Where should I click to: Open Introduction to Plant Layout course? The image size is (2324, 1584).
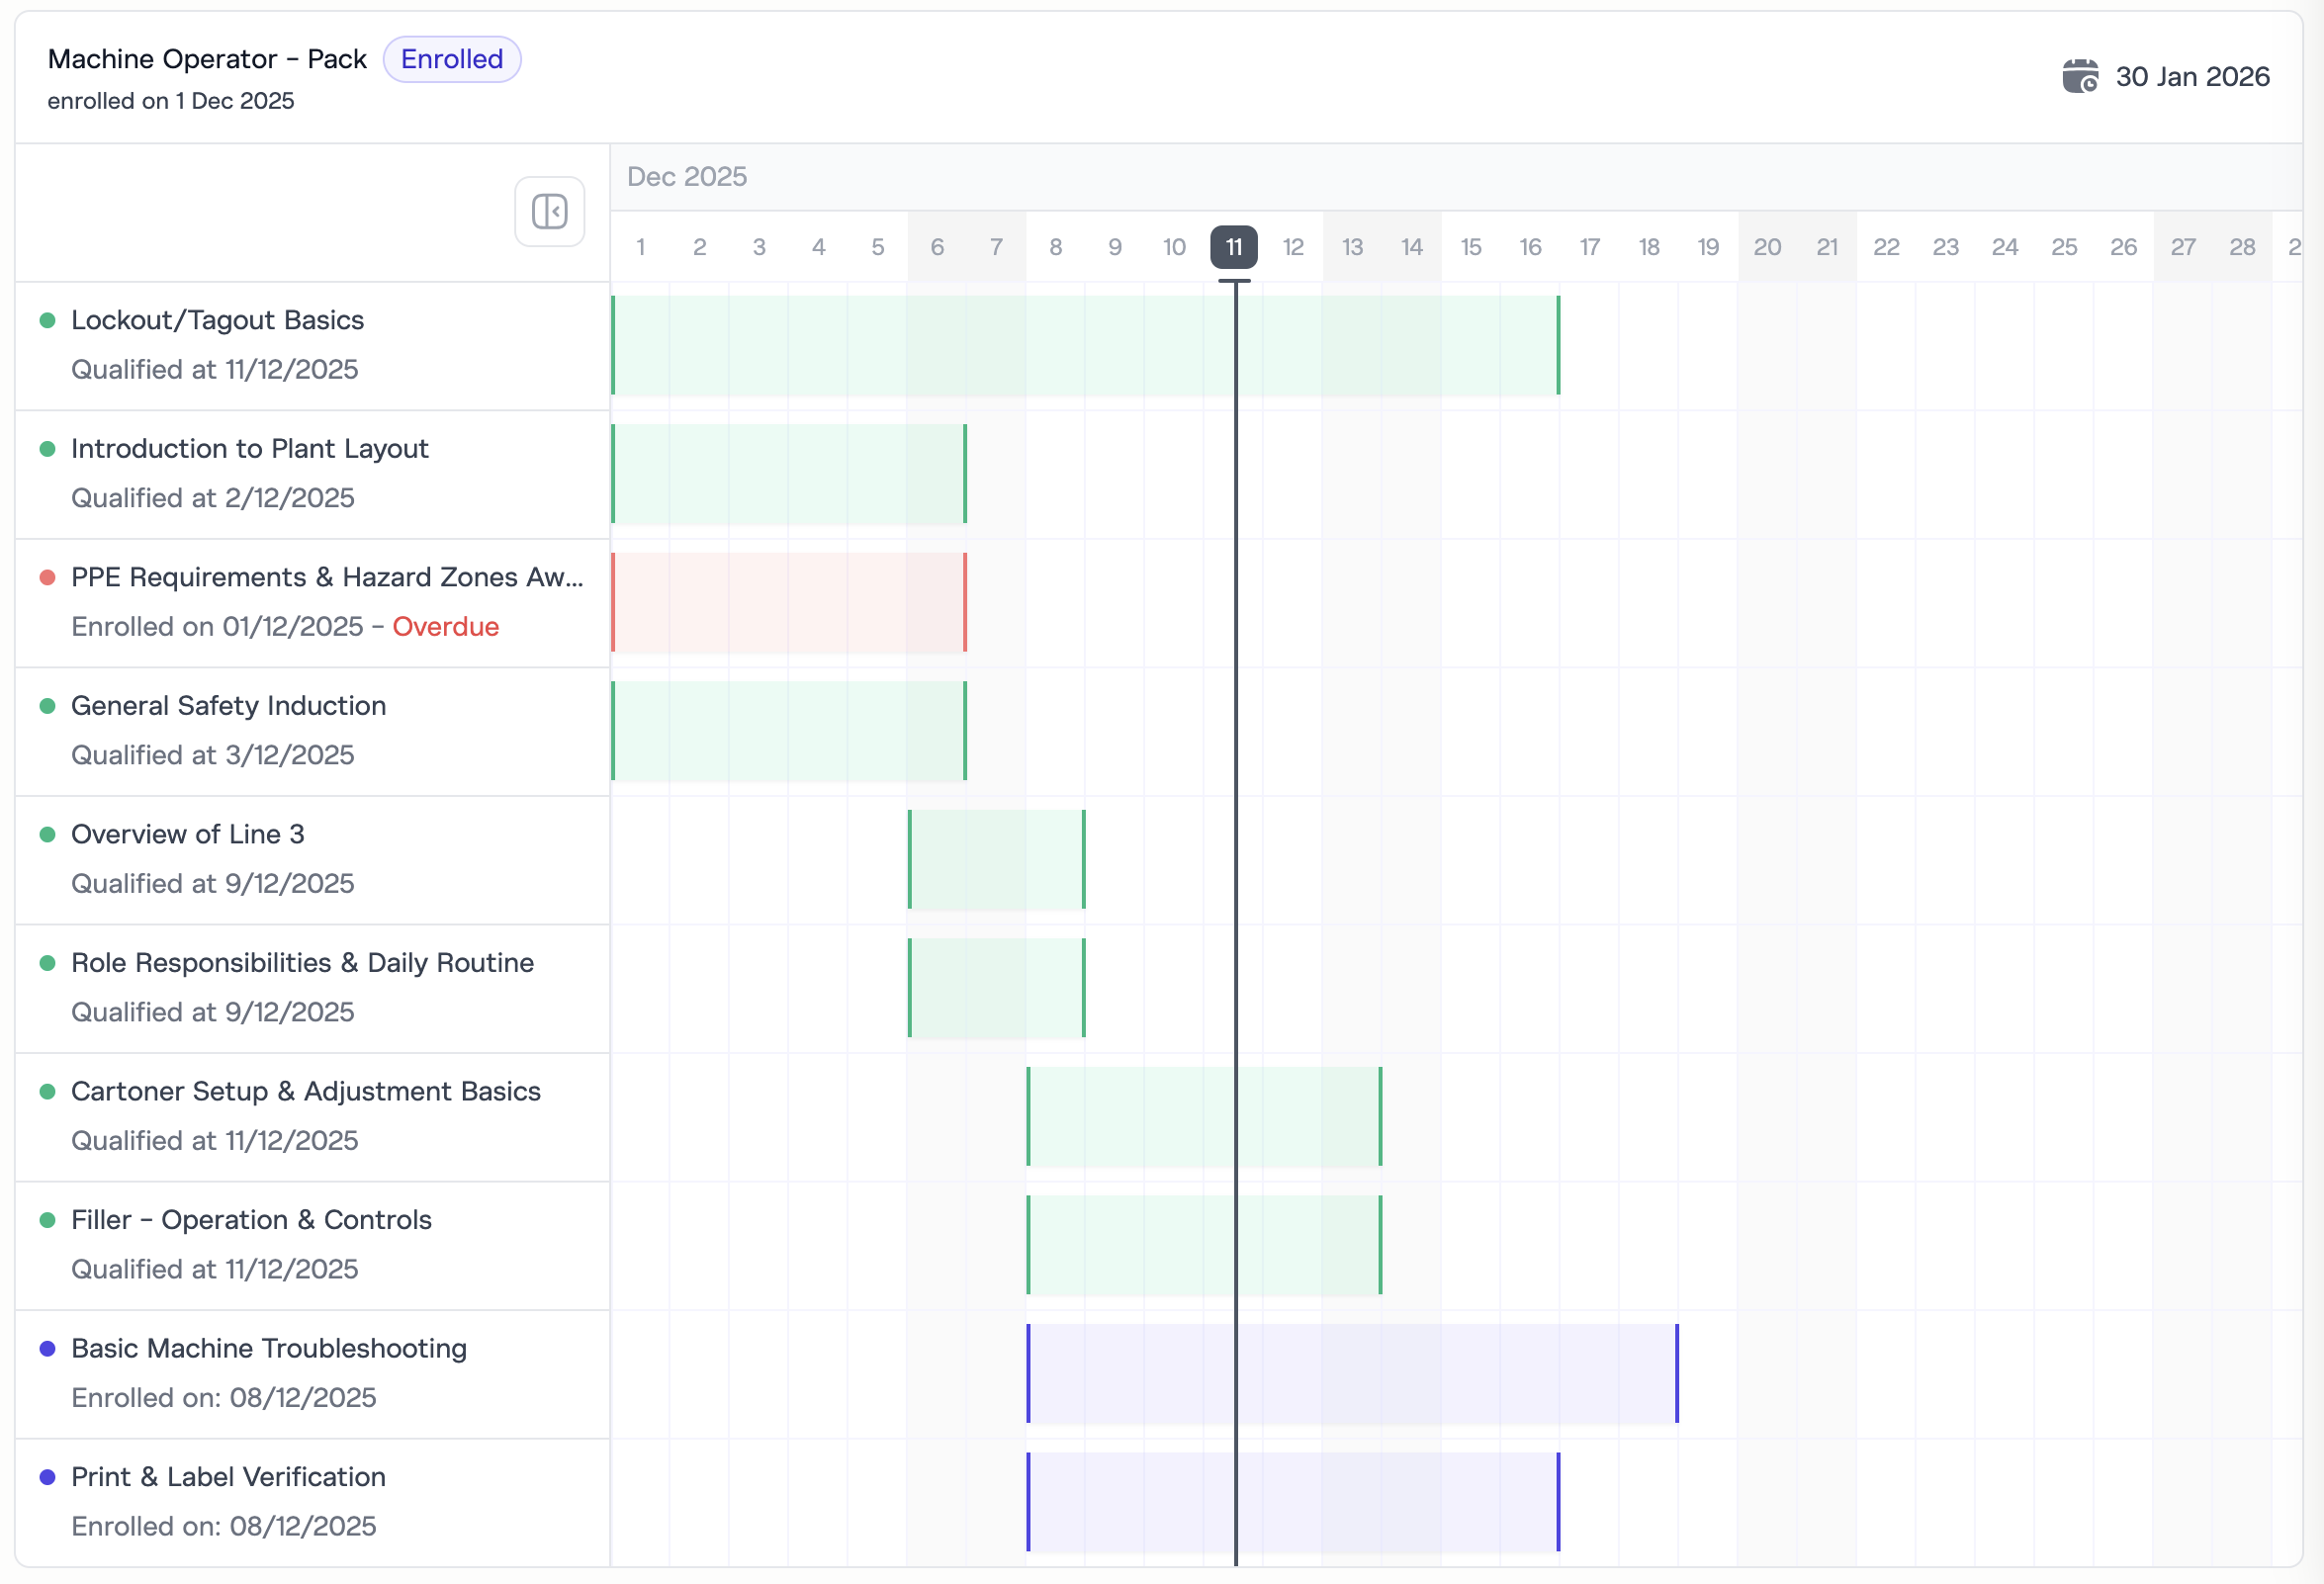click(x=249, y=449)
